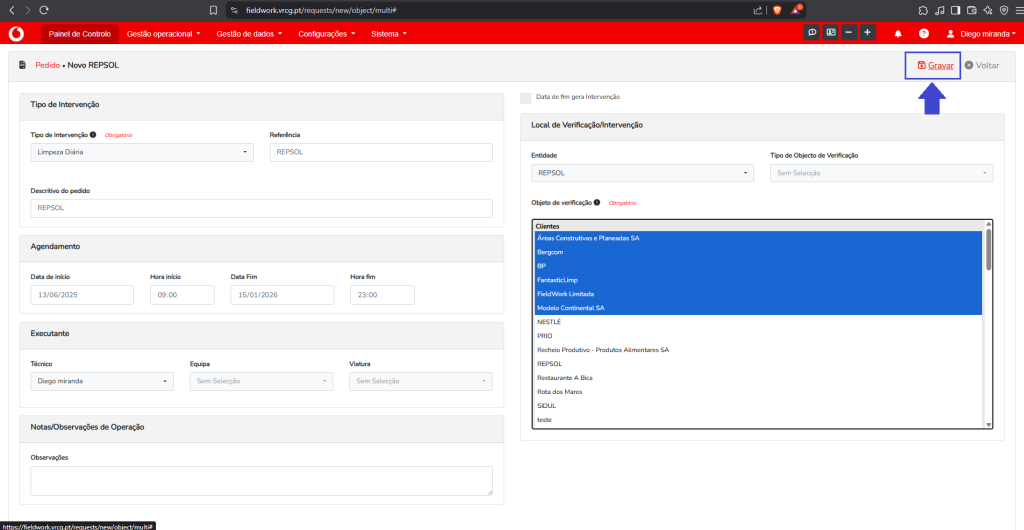
Task: Open the contact card toolbar icon
Action: click(x=830, y=33)
